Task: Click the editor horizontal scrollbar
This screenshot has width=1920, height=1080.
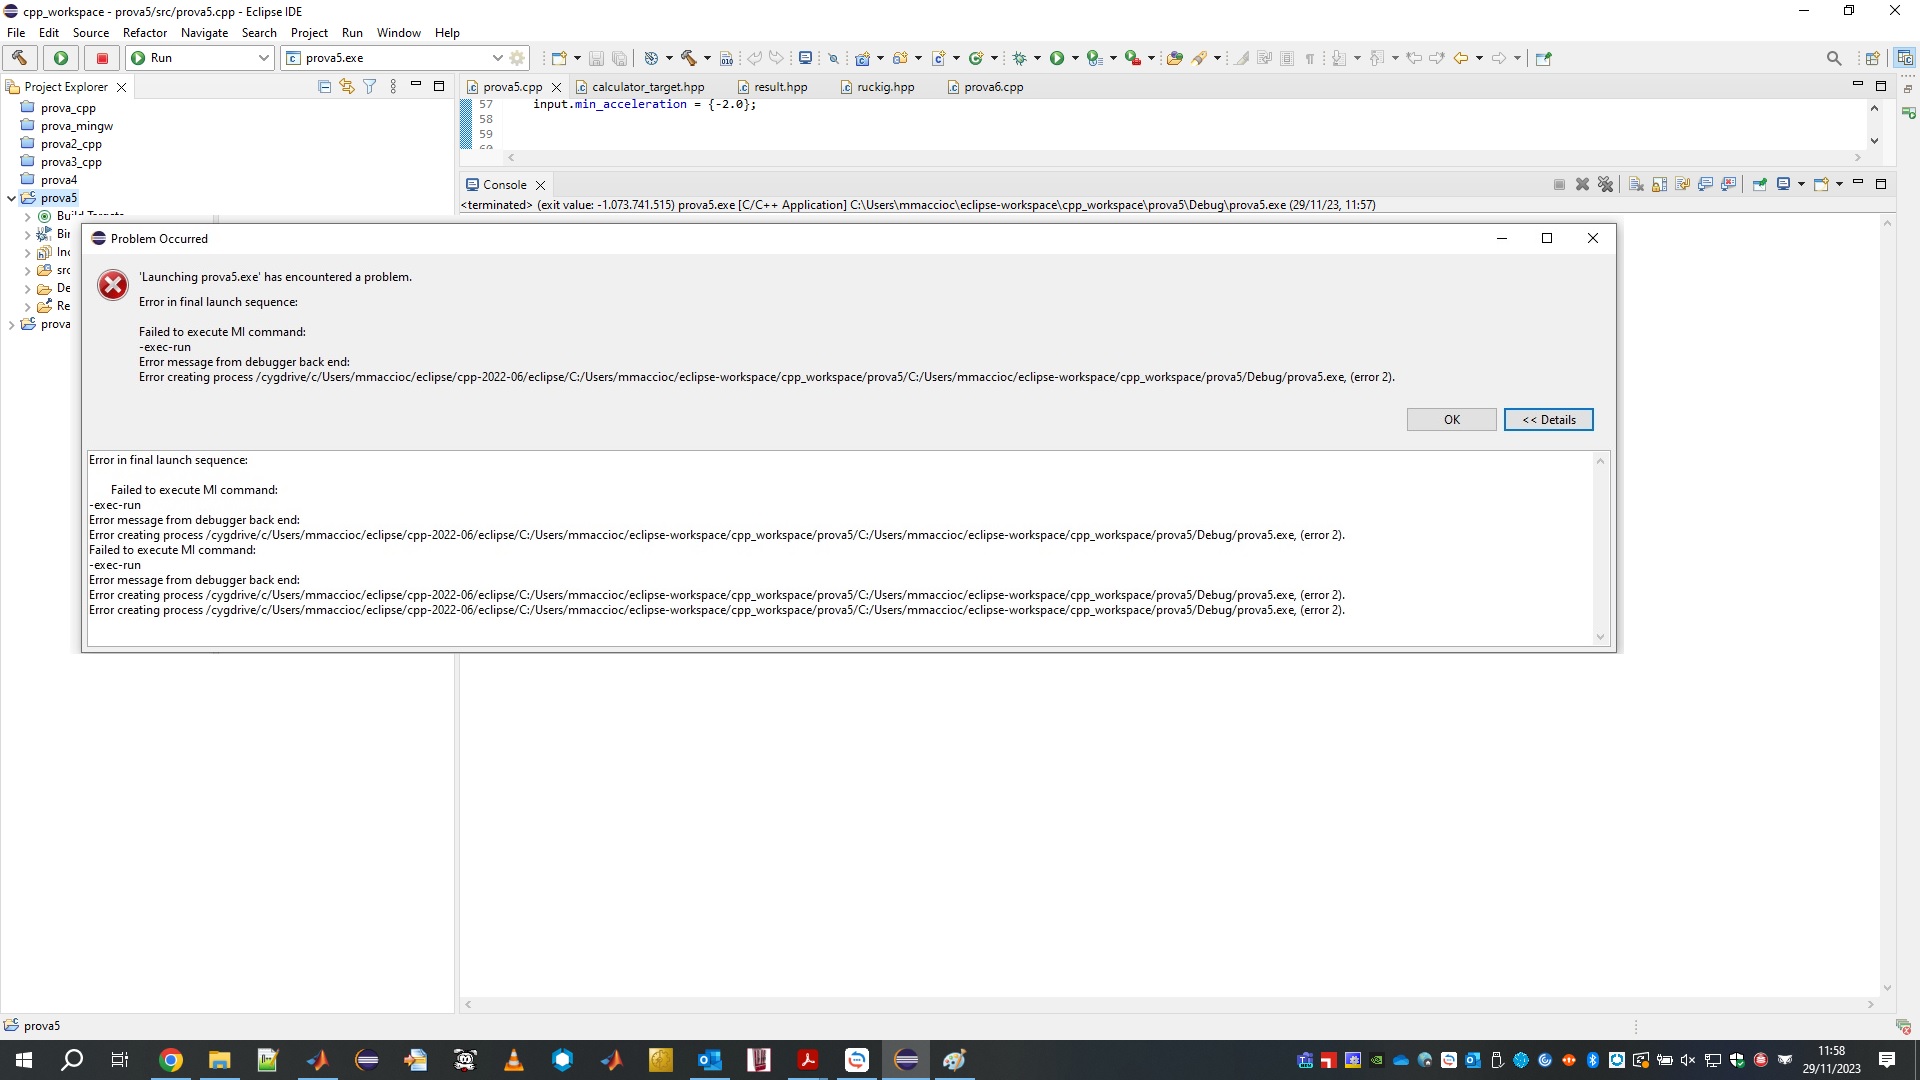Action: click(1185, 158)
